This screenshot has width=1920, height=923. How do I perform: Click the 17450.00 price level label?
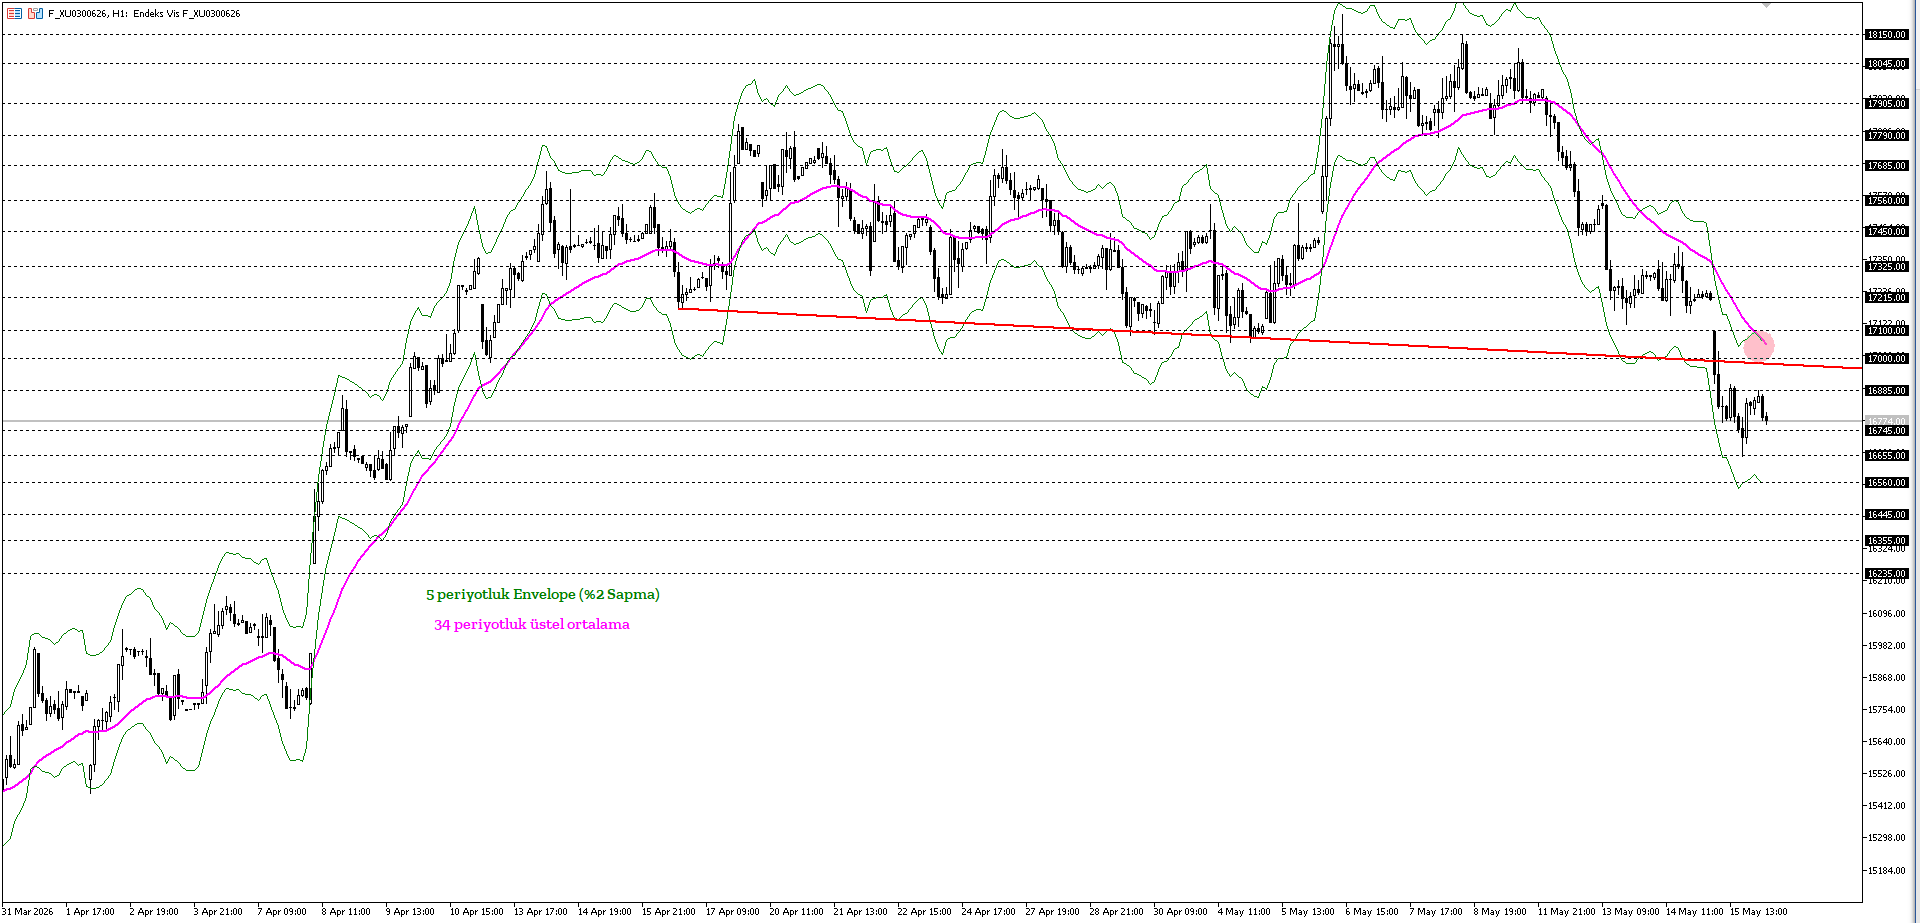[1887, 232]
